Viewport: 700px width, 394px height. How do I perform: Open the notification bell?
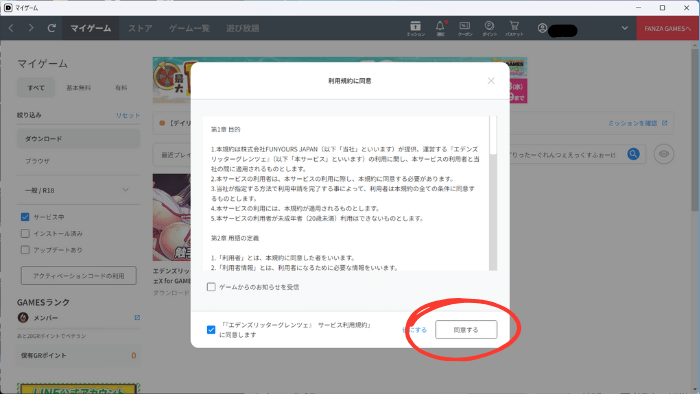coord(440,28)
